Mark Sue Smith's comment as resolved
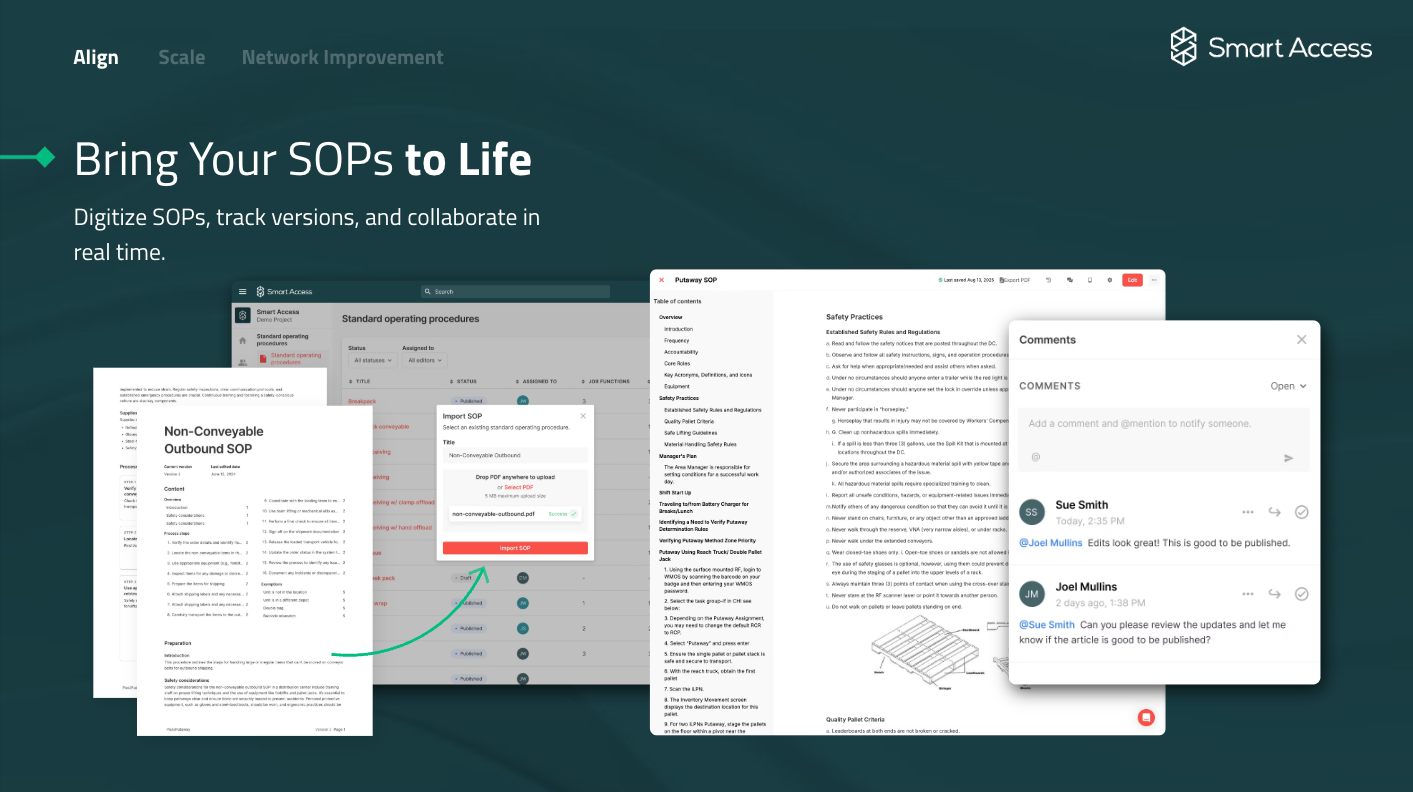The image size is (1413, 792). [x=1301, y=512]
